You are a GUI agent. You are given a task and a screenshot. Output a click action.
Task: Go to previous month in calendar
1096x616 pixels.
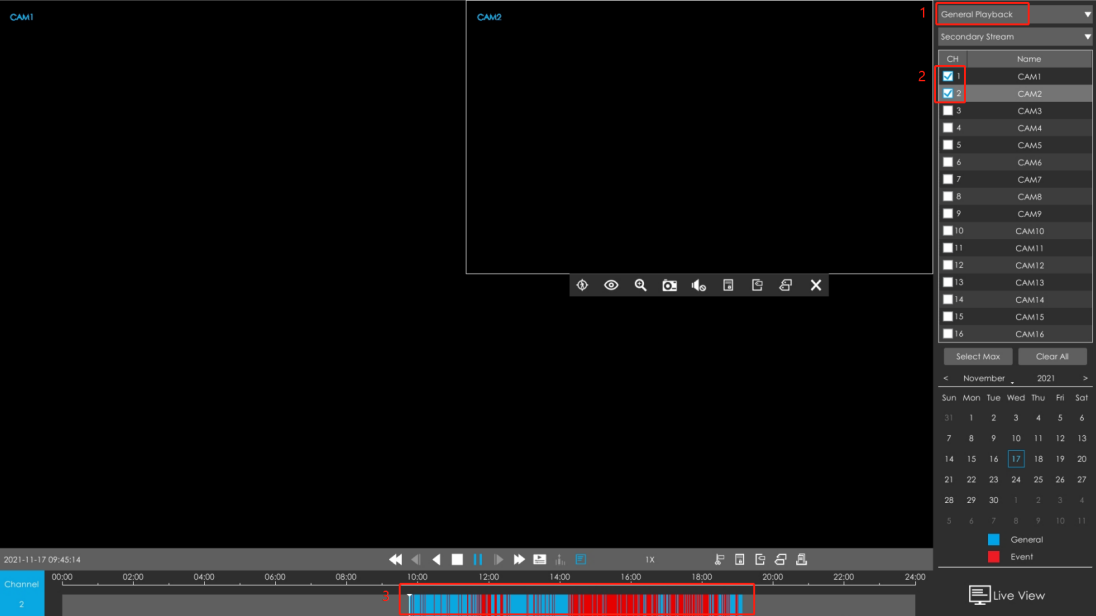point(946,378)
